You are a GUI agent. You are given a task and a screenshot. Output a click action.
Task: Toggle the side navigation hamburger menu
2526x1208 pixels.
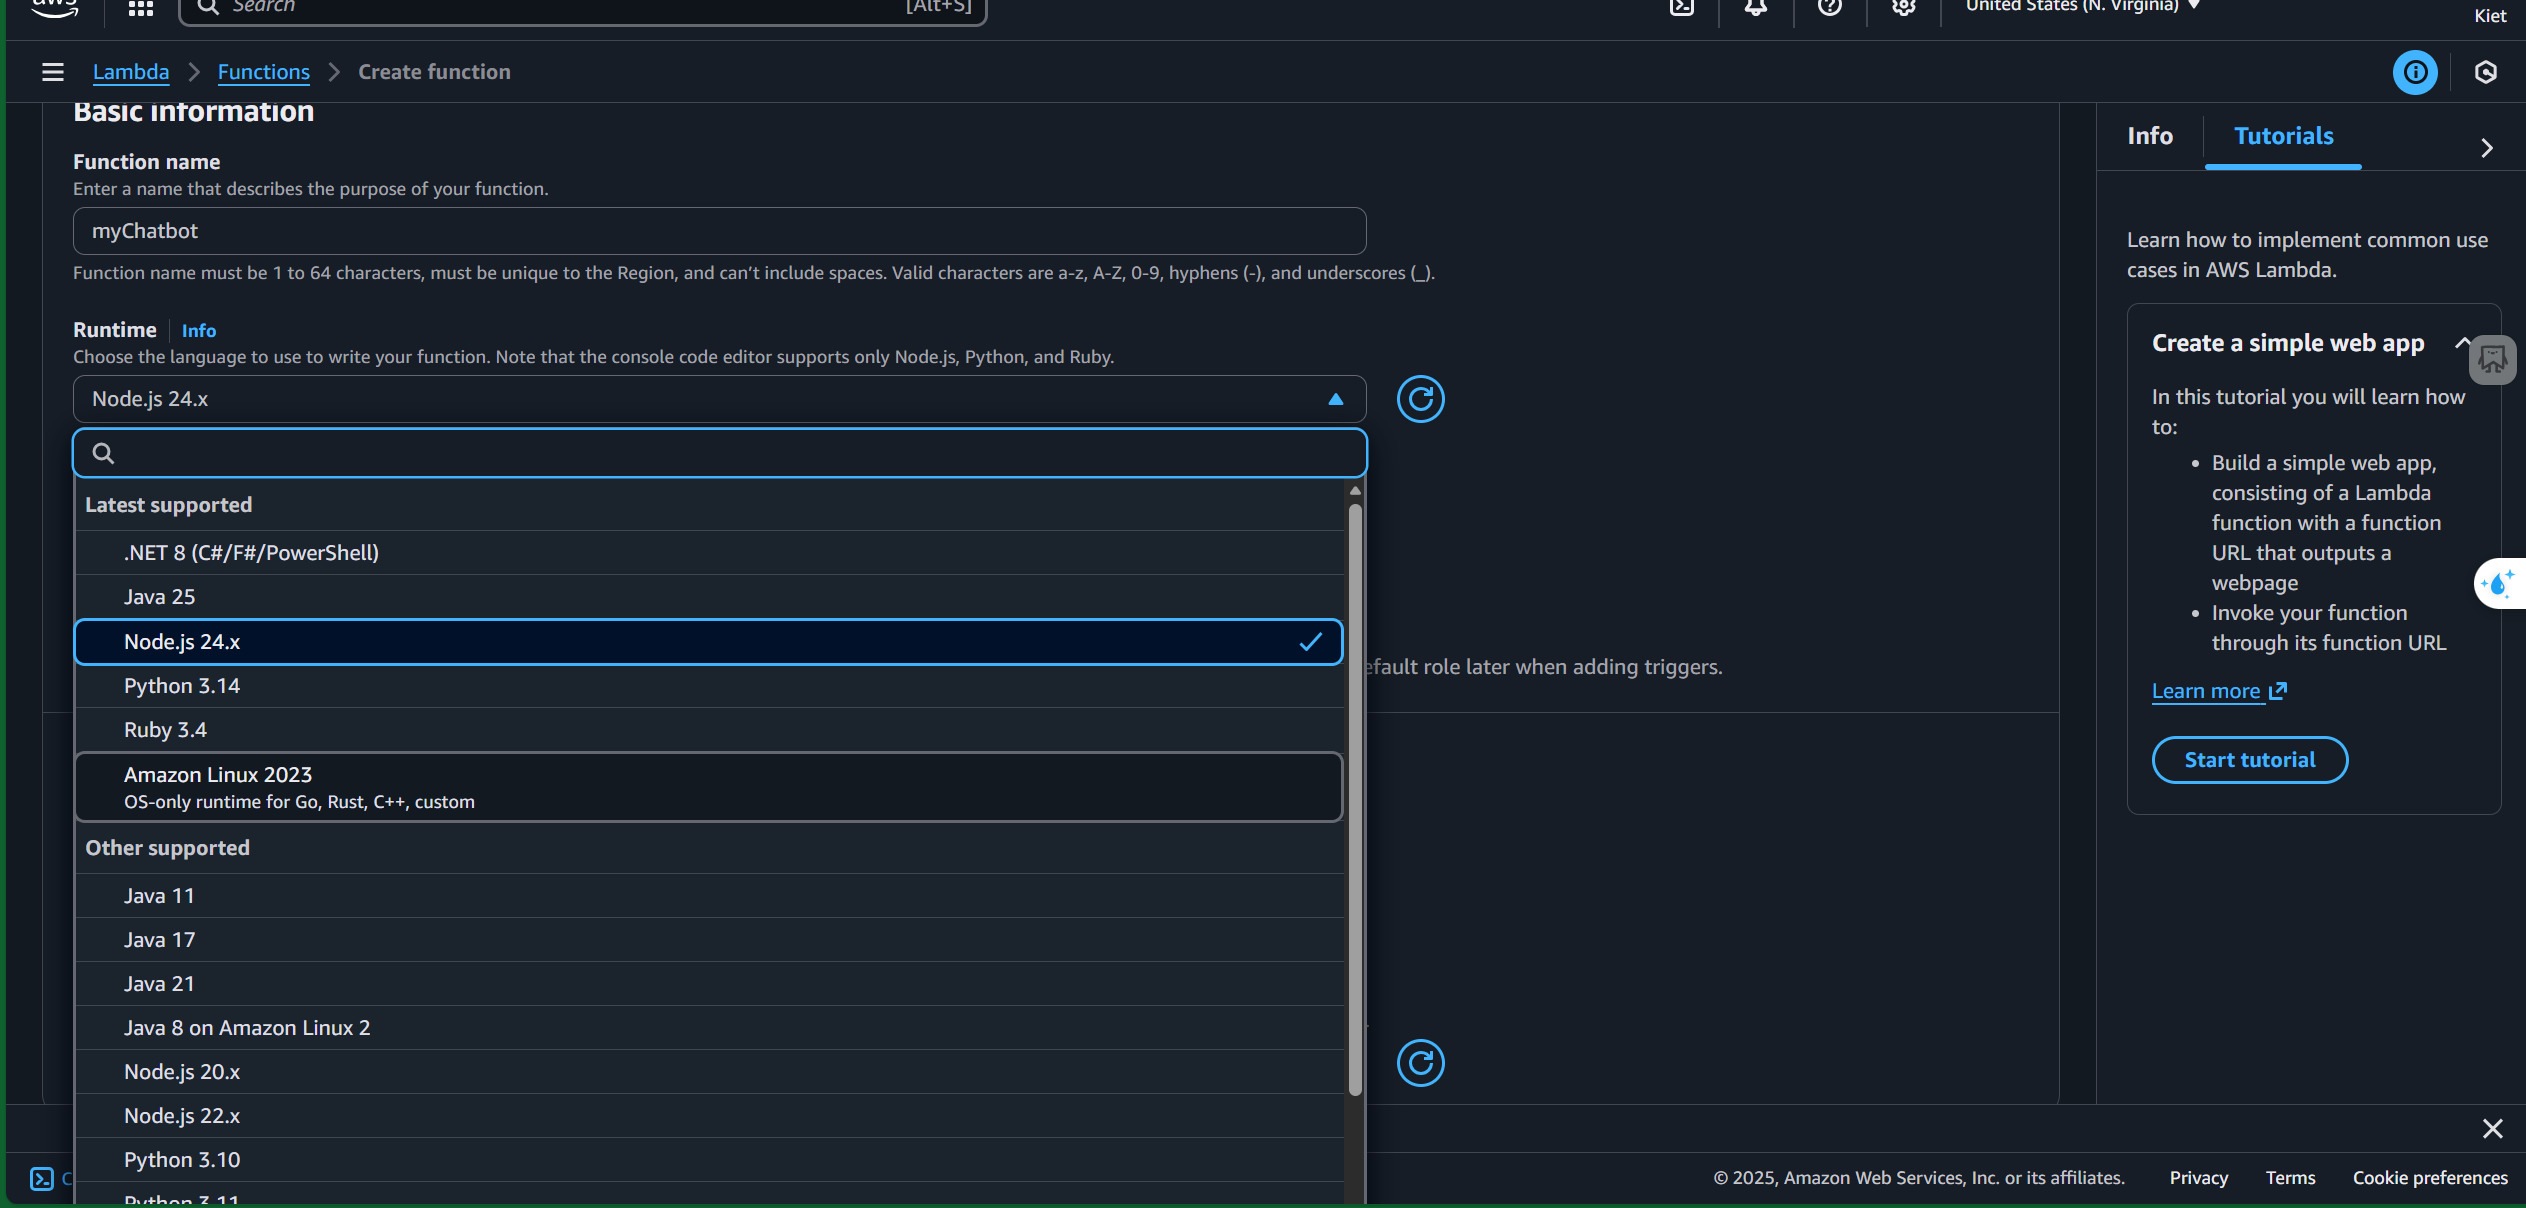point(53,72)
